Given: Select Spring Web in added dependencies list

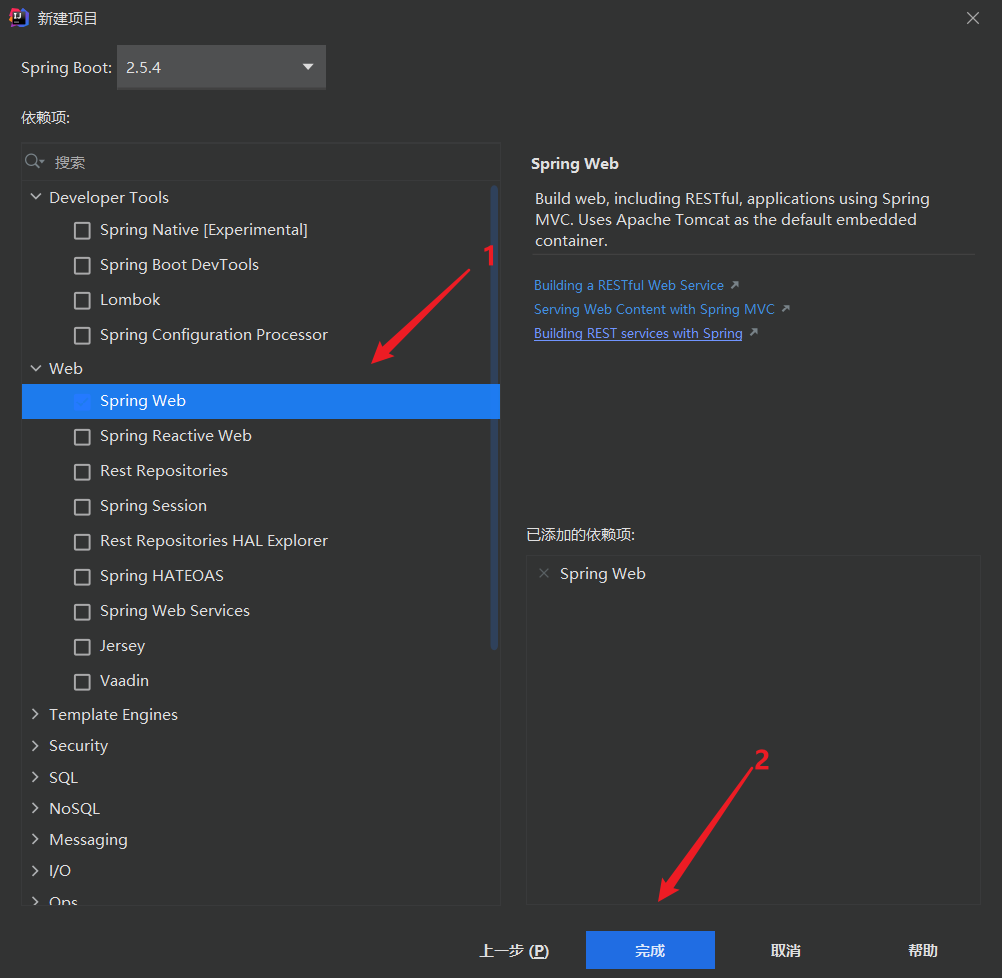Looking at the screenshot, I should [603, 573].
